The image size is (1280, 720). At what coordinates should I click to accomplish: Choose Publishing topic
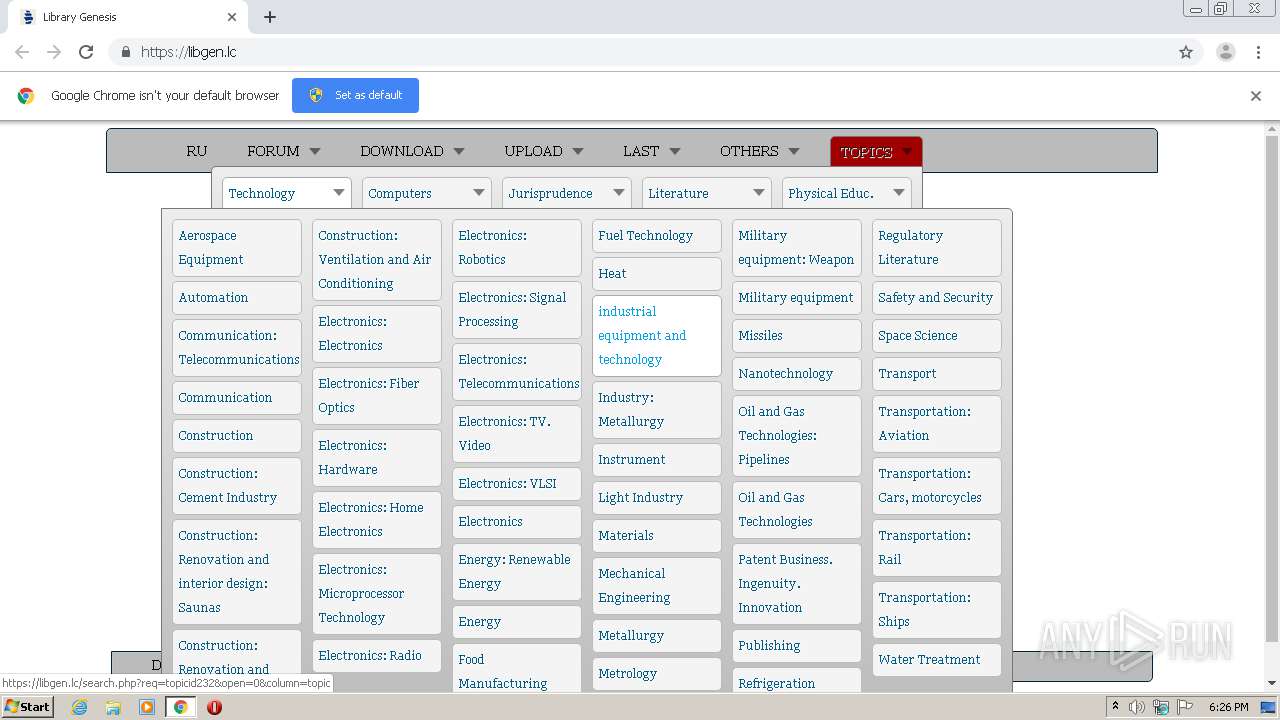coord(797,646)
